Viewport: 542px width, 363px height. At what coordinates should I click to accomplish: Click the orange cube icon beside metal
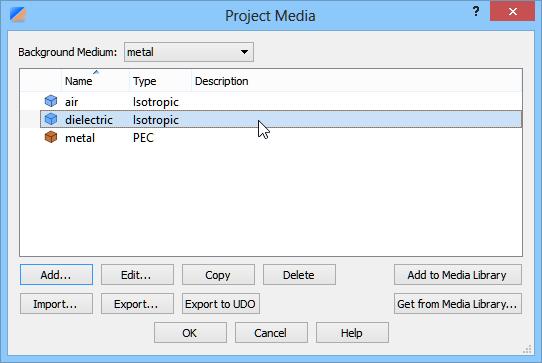(51, 137)
